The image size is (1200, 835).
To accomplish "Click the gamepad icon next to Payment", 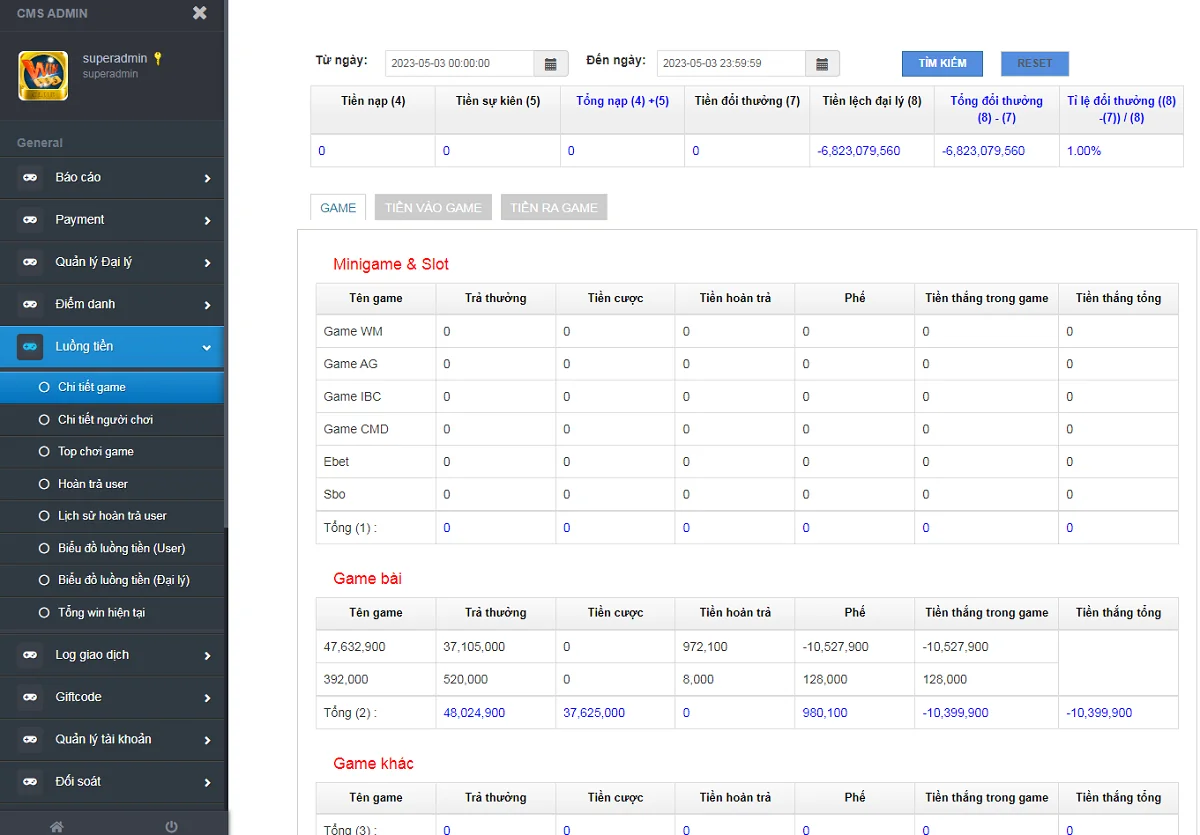I will click(x=30, y=220).
